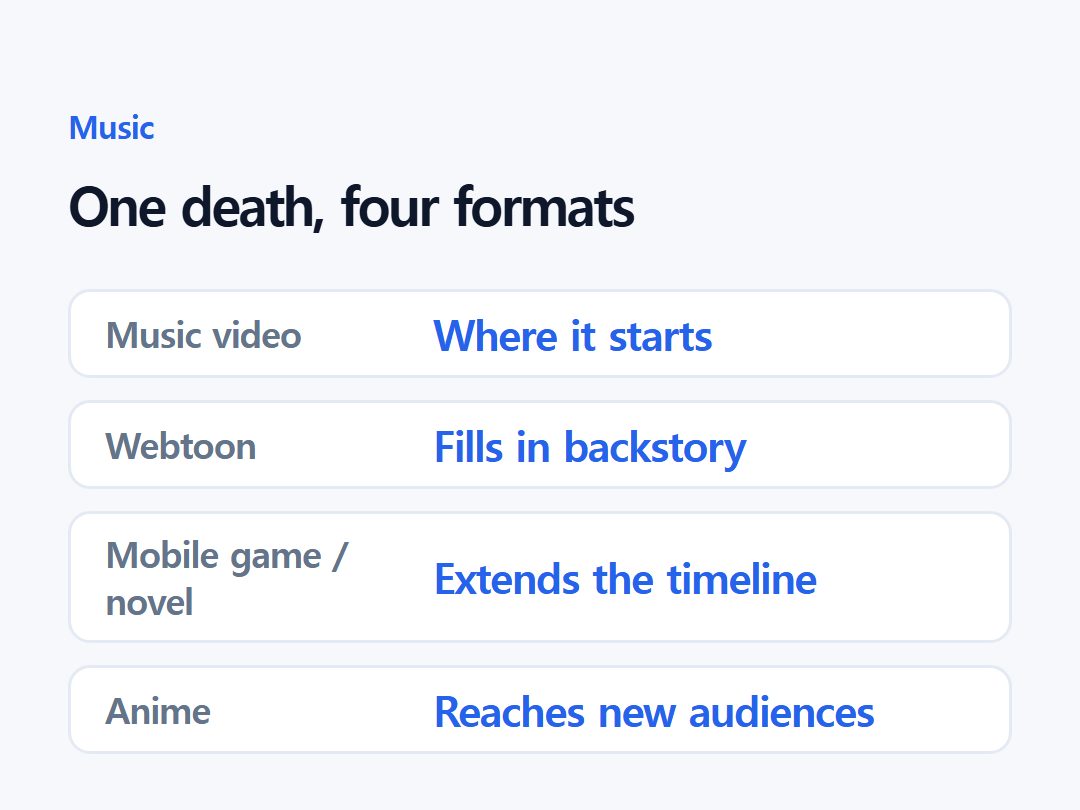Select the 'Extends the timeline' text
1080x810 pixels.
click(625, 579)
